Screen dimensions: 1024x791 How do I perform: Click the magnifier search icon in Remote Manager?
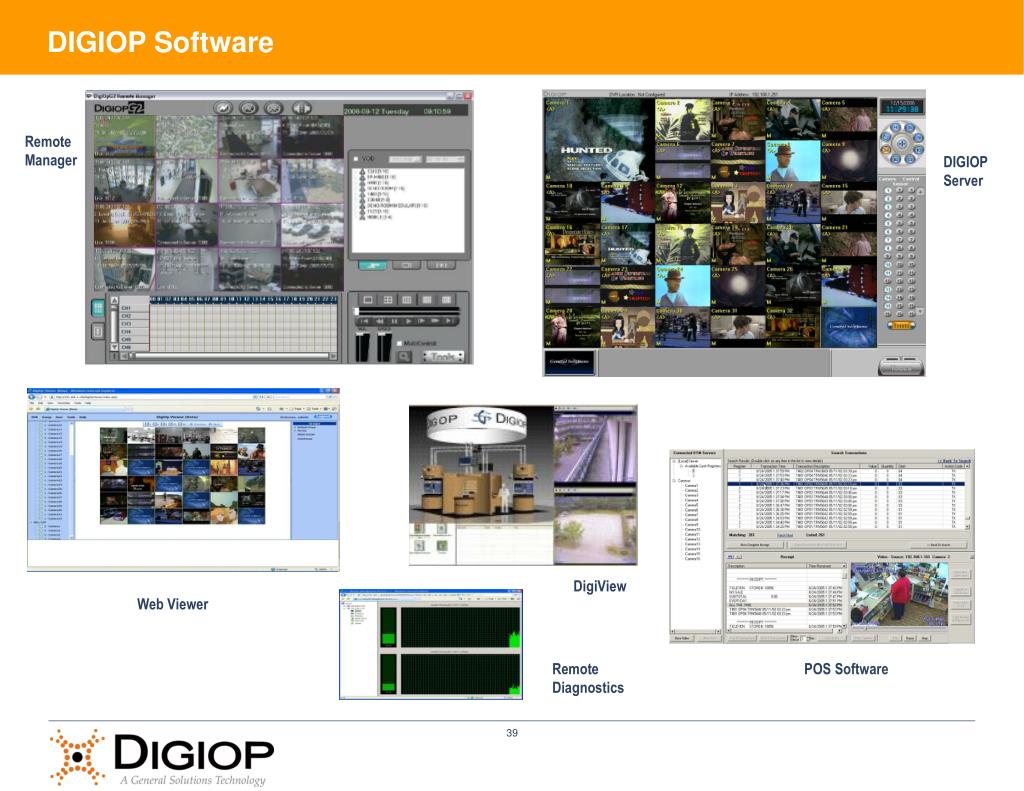click(404, 357)
